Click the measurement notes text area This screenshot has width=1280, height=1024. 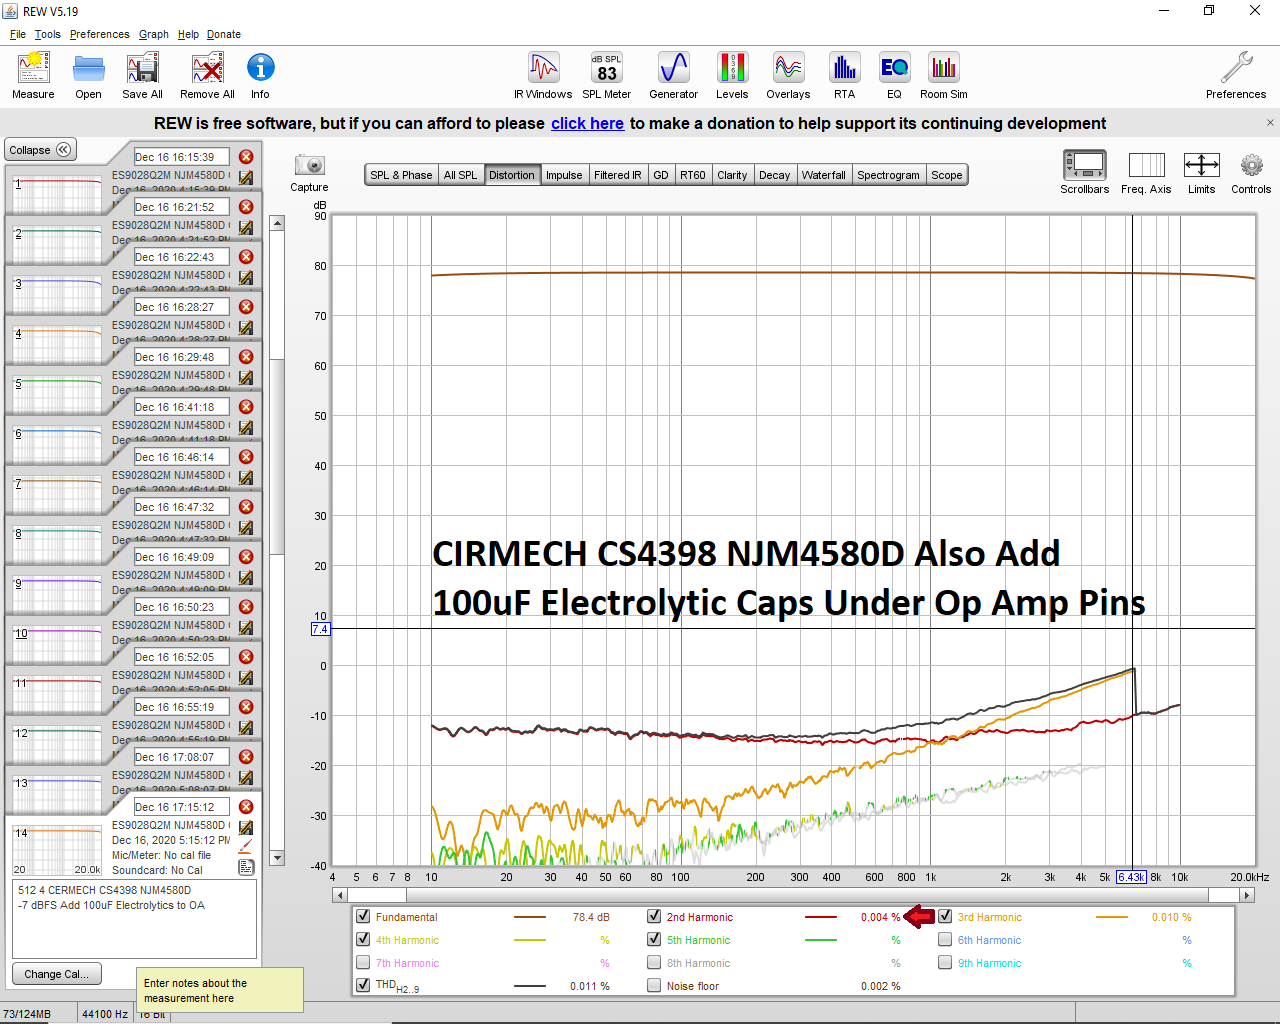pyautogui.click(x=134, y=918)
